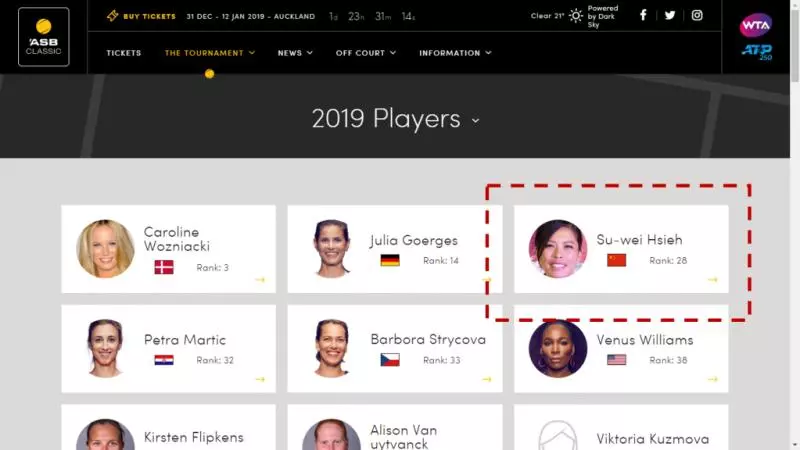Click the 'Clear 21°' weather text
Viewport: 800px width, 450px height.
pos(547,16)
